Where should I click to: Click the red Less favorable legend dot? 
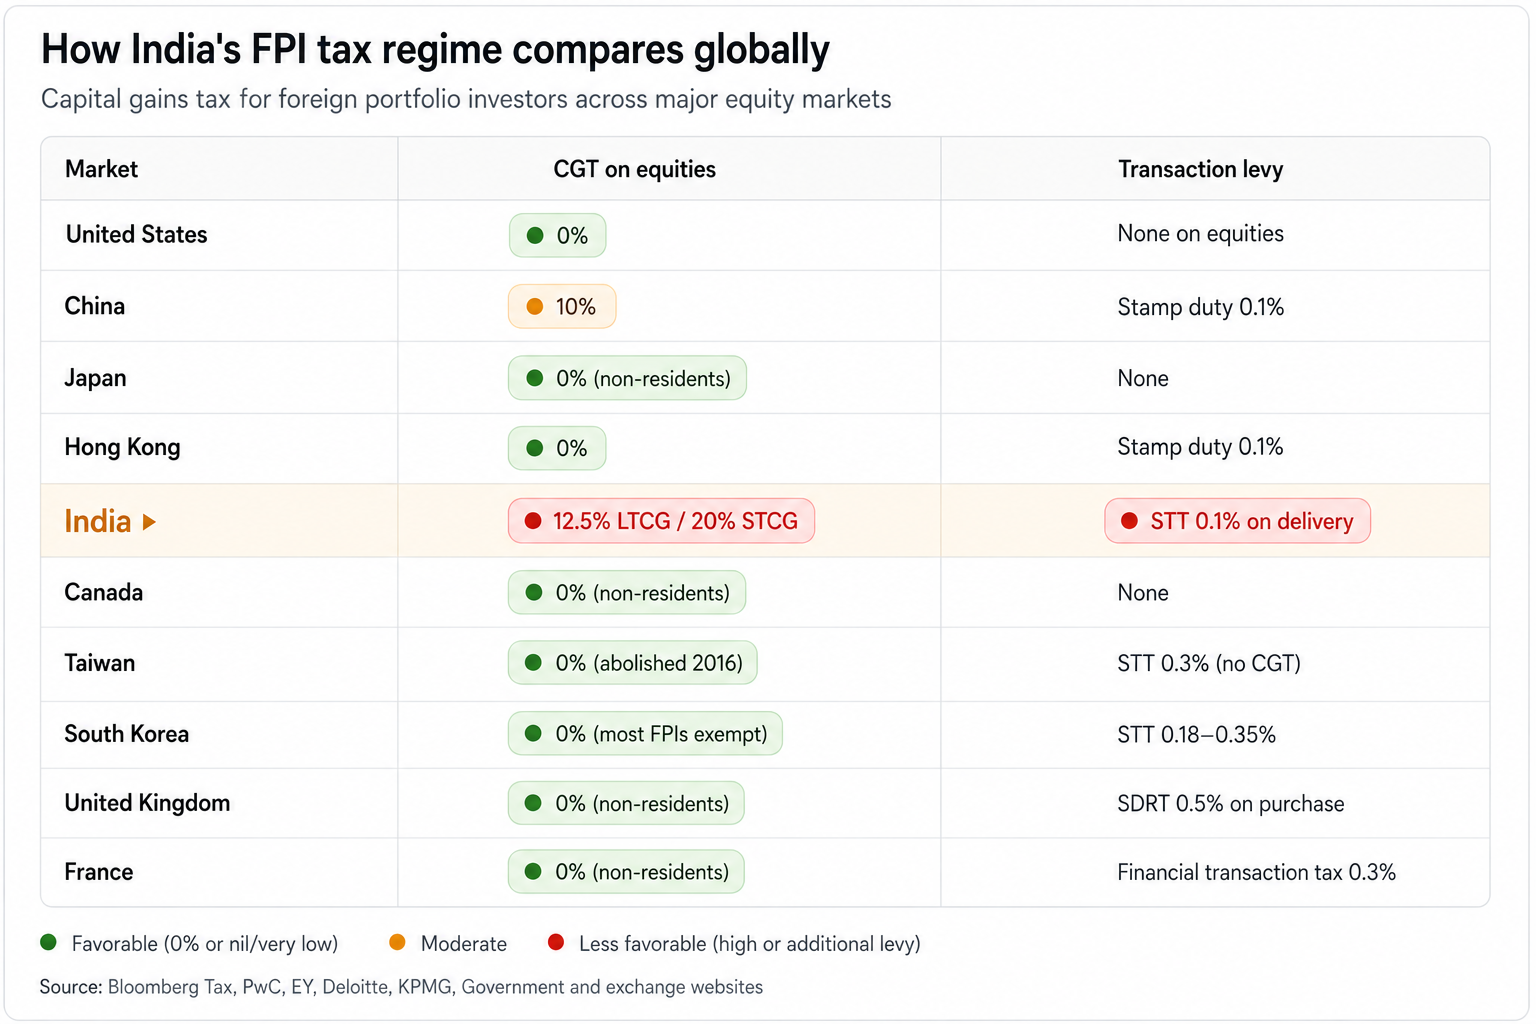coord(556,942)
